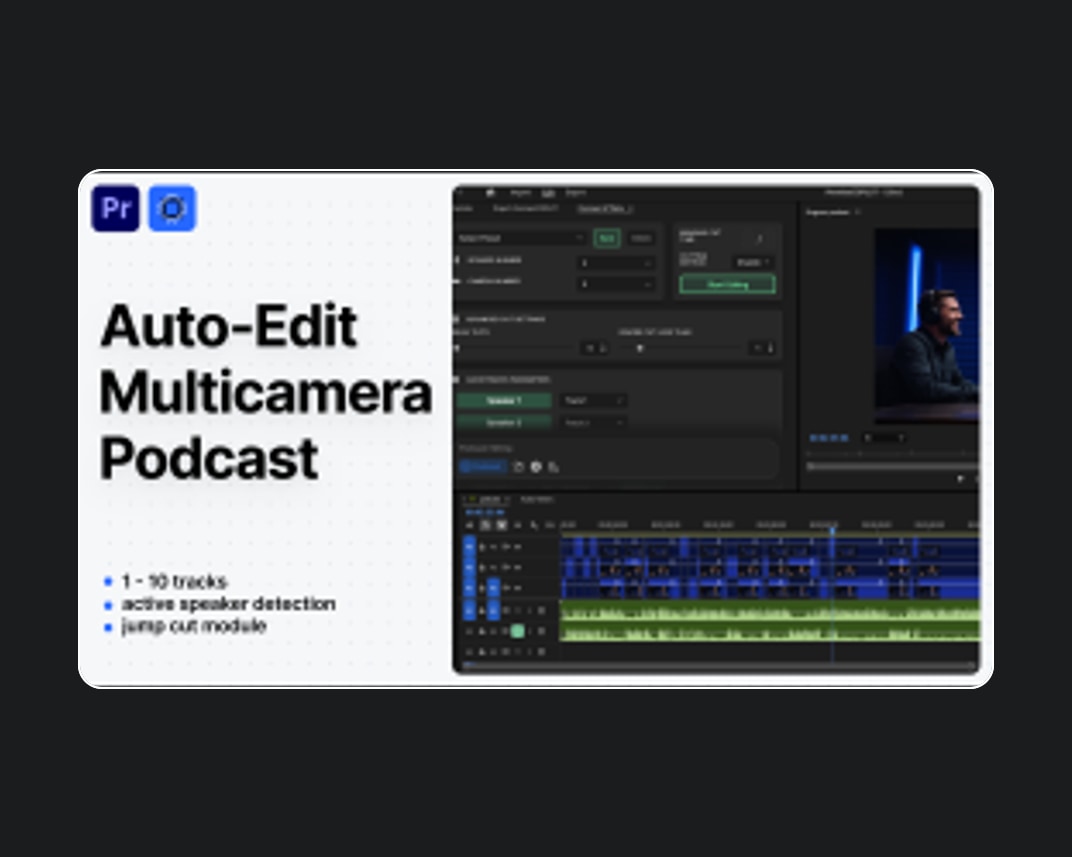The height and width of the screenshot is (857, 1072).
Task: Click the Premiere Pro Pr app icon
Action: [116, 208]
